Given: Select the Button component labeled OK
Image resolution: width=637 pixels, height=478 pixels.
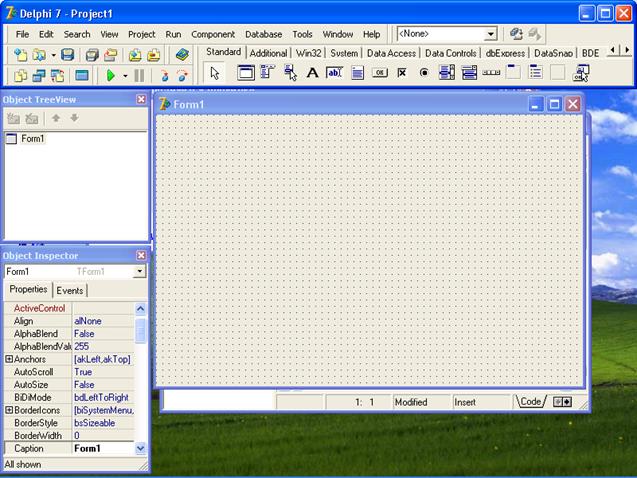Looking at the screenshot, I should [380, 73].
